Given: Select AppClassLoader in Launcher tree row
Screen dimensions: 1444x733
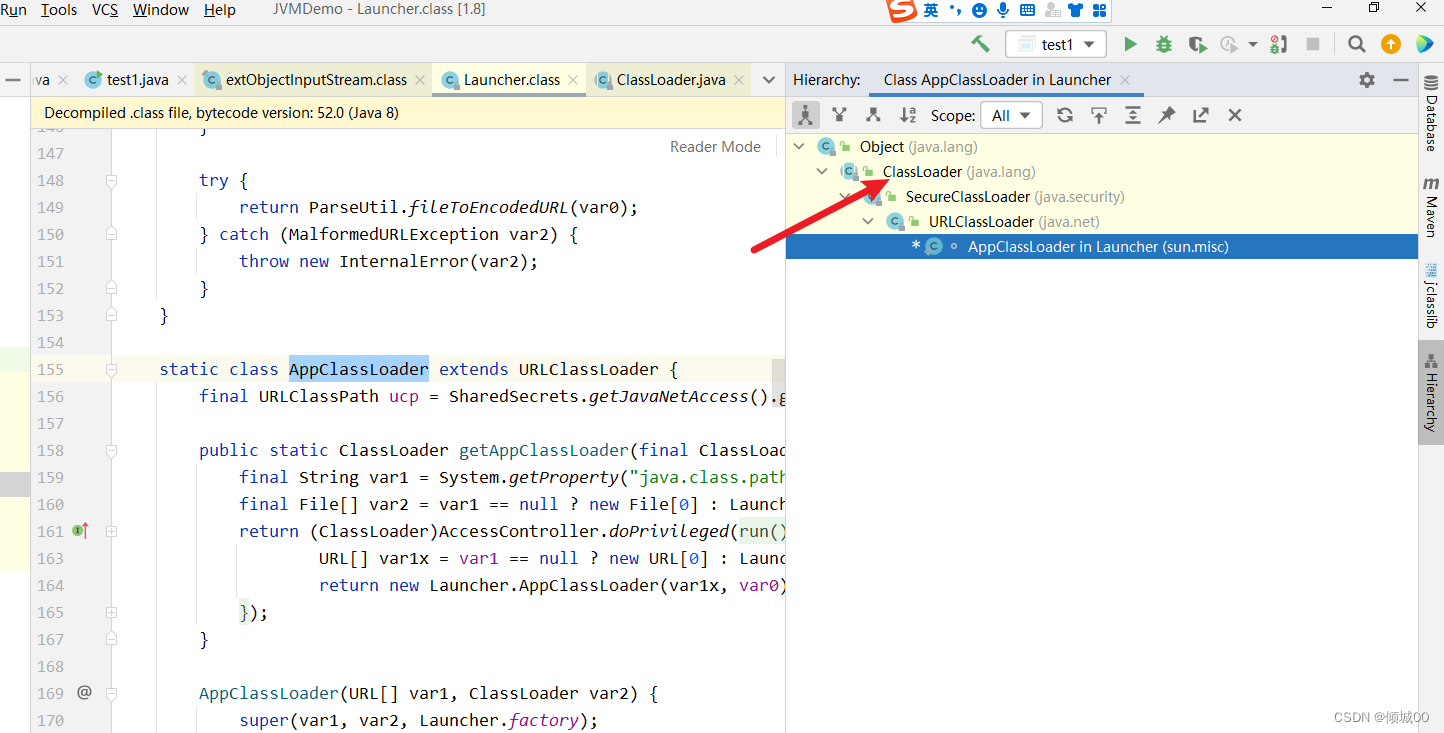Looking at the screenshot, I should tap(1102, 246).
